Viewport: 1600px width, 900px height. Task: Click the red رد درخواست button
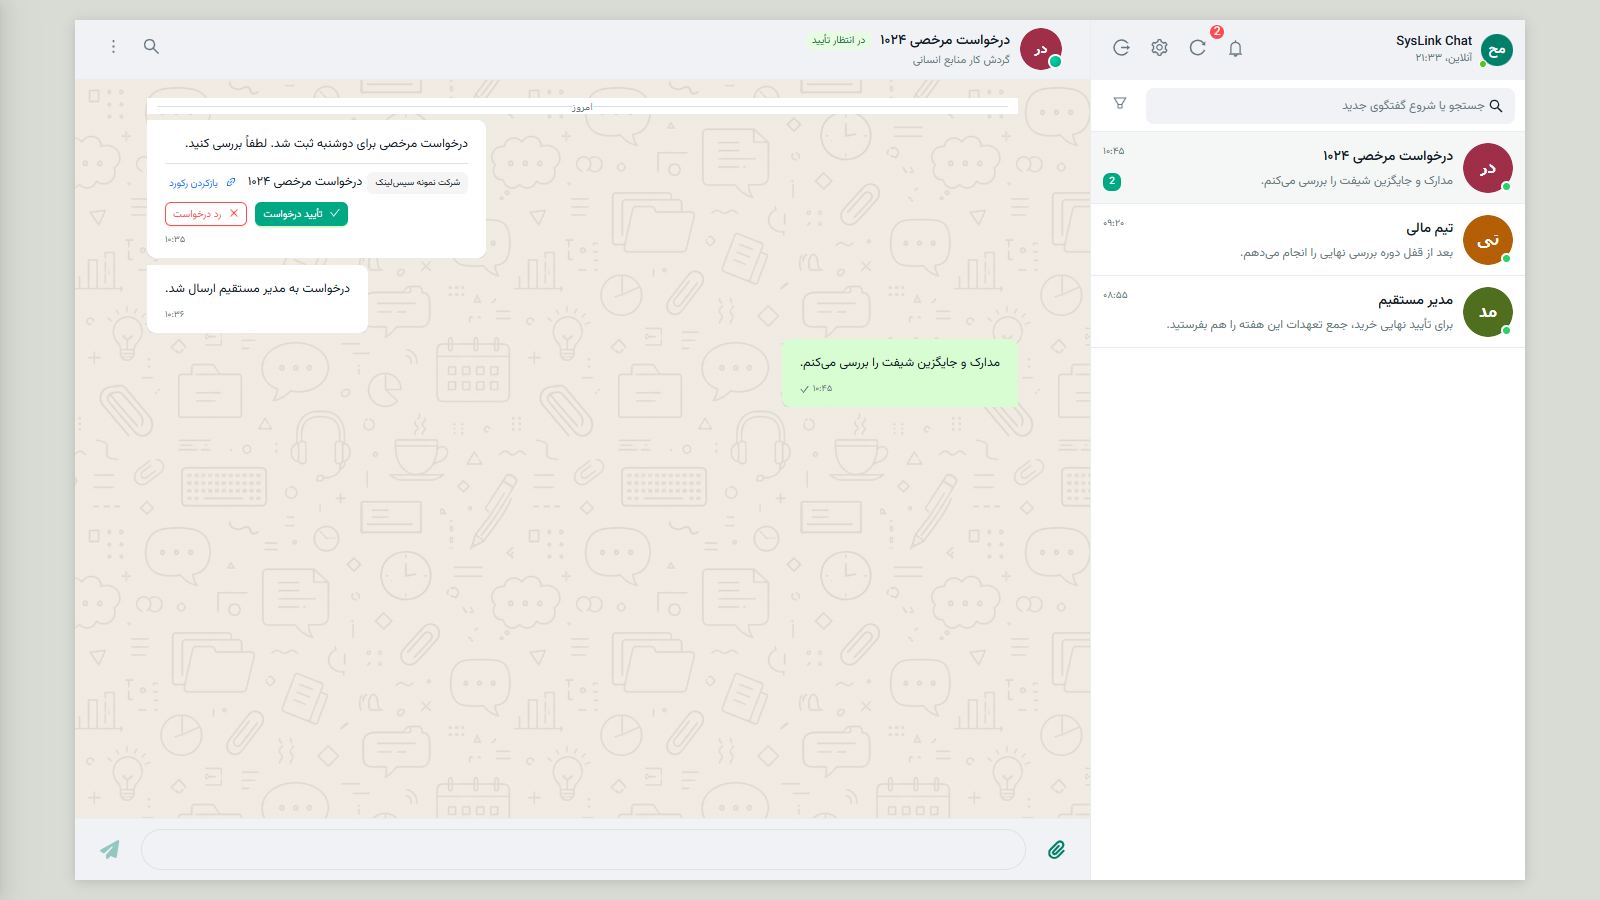(x=206, y=214)
